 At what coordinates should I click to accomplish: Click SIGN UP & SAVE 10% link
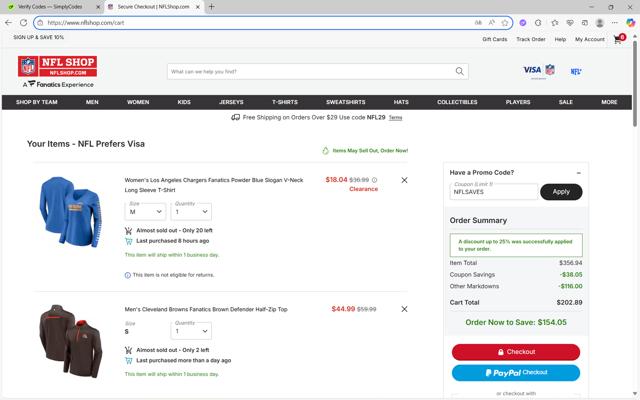pyautogui.click(x=38, y=37)
